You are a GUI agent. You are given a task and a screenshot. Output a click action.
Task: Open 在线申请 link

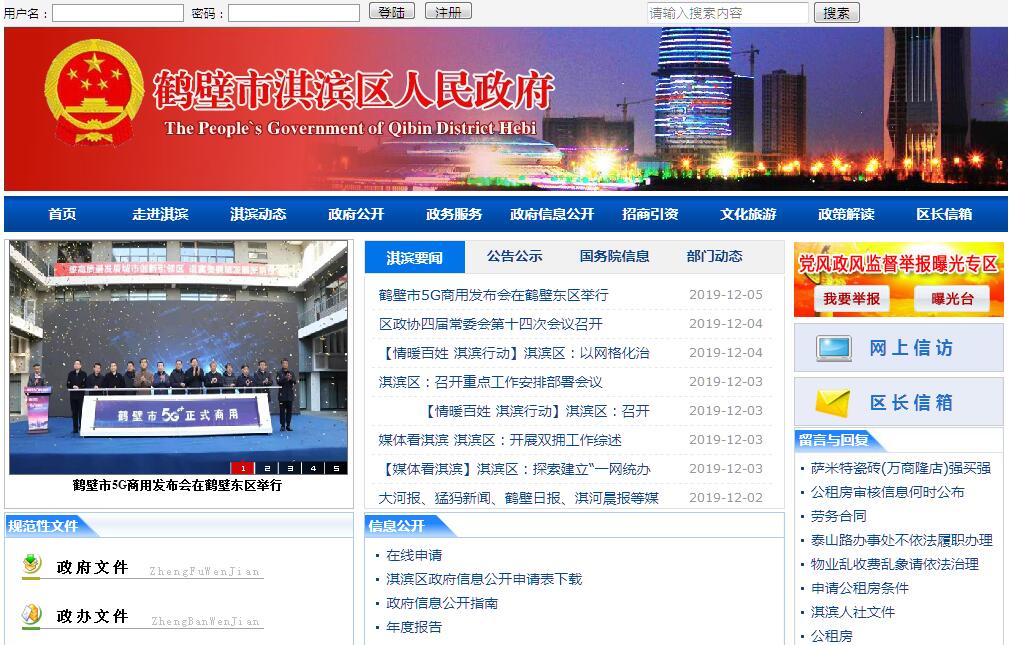coord(414,555)
